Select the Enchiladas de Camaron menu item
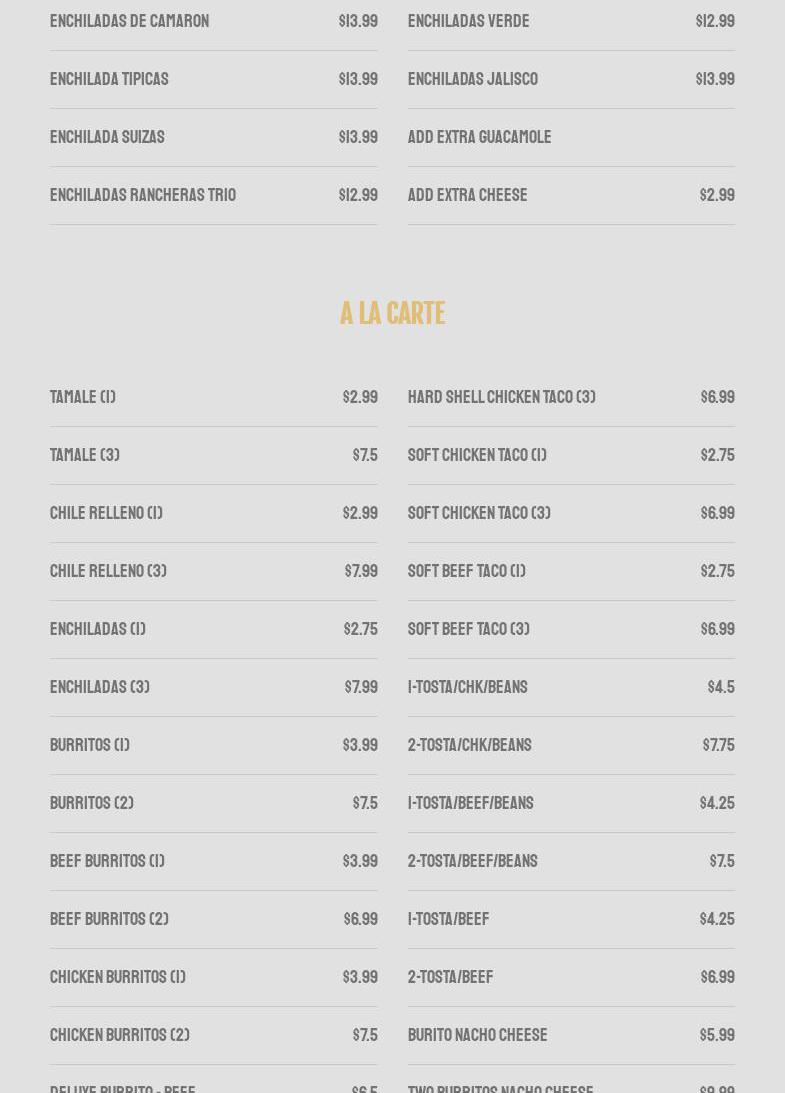Viewport: 785px width, 1093px height. click(129, 21)
